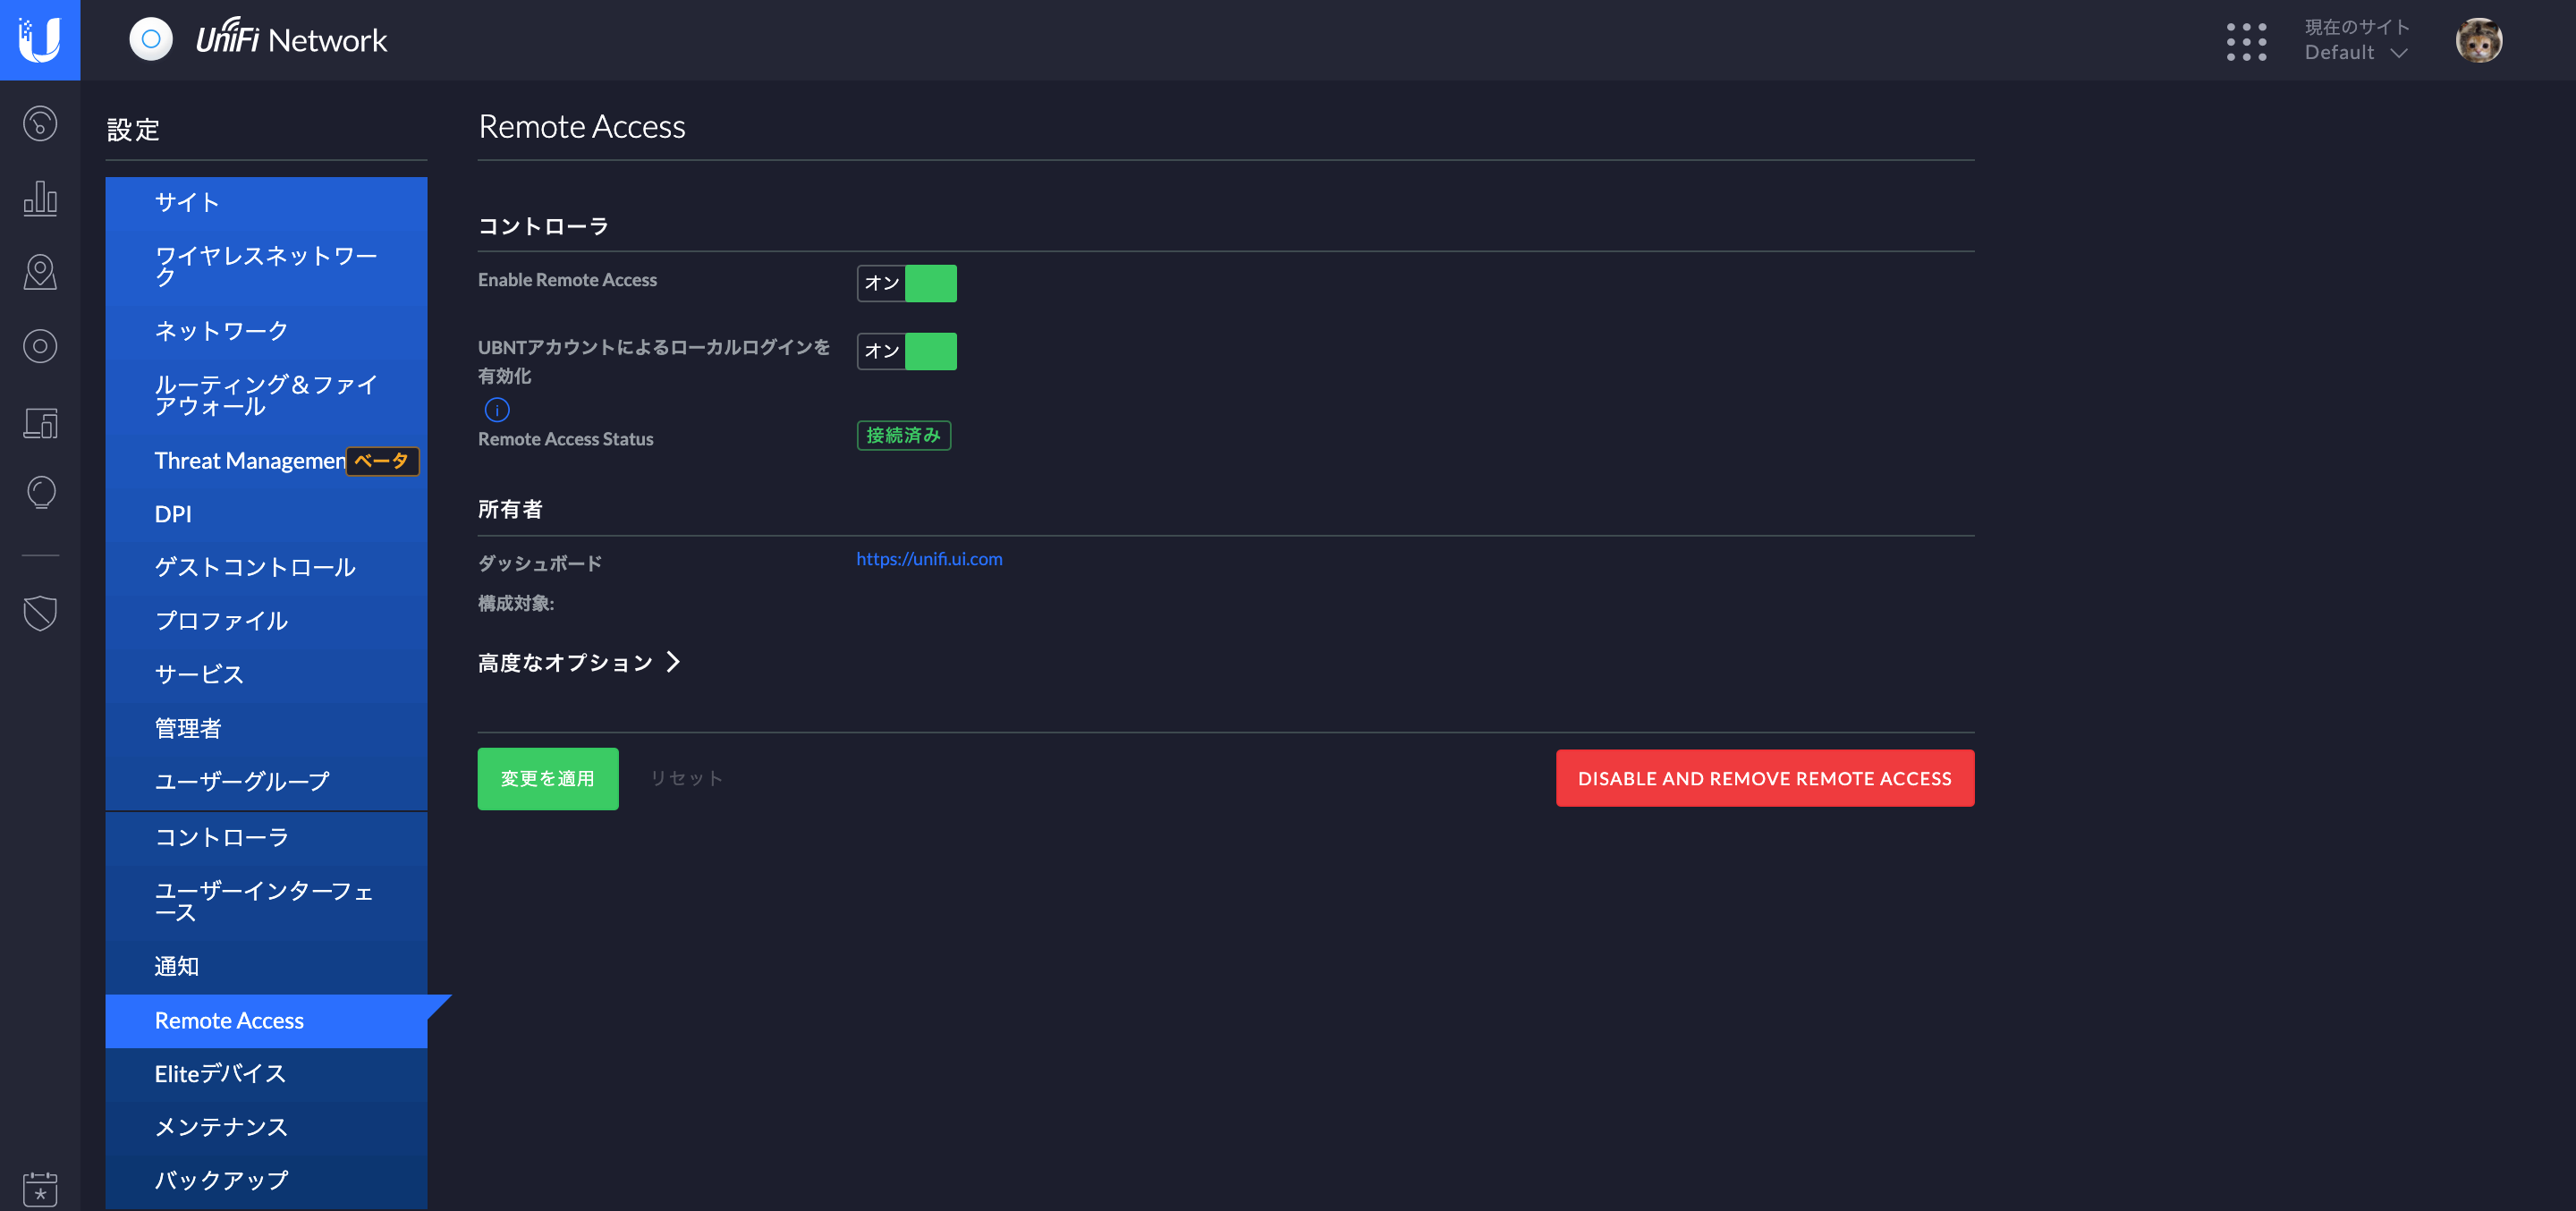Click the ダッシュボード label

(540, 563)
